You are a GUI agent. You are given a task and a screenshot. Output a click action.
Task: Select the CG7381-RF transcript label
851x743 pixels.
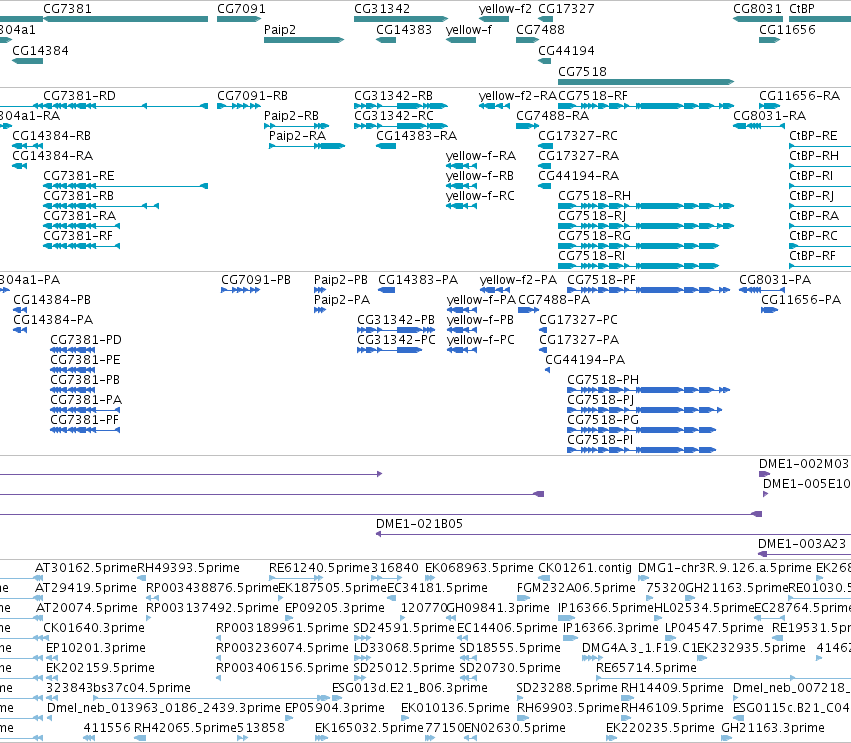click(78, 236)
